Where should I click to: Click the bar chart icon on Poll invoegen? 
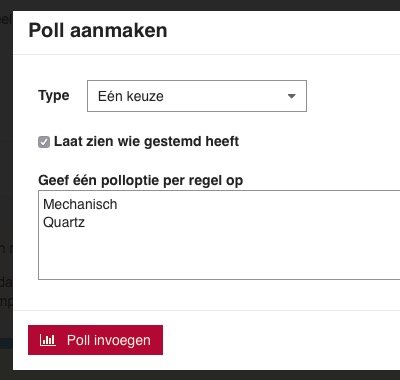48,340
